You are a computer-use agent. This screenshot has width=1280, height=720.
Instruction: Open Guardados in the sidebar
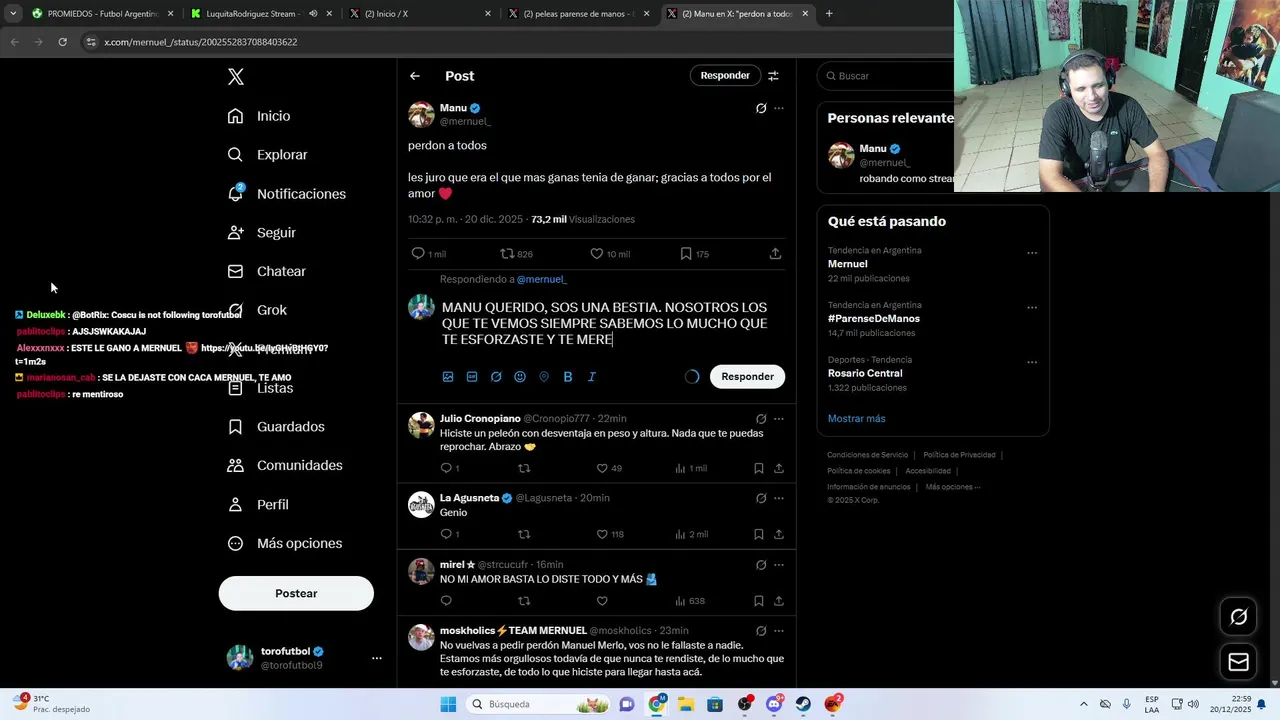point(276,426)
